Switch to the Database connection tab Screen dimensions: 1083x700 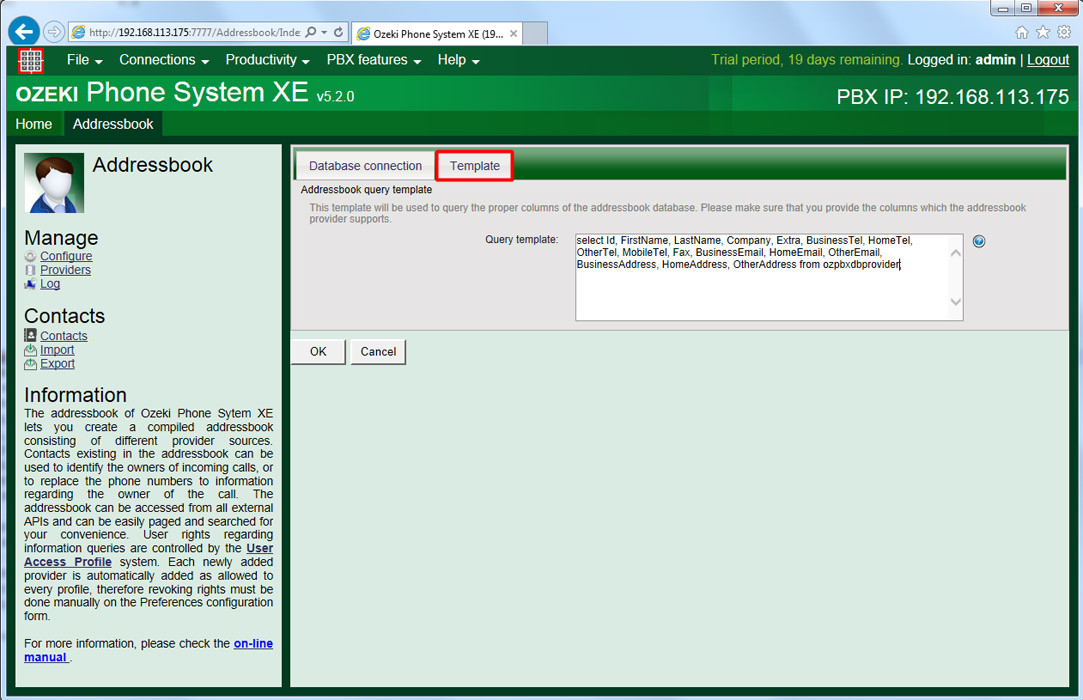point(365,166)
